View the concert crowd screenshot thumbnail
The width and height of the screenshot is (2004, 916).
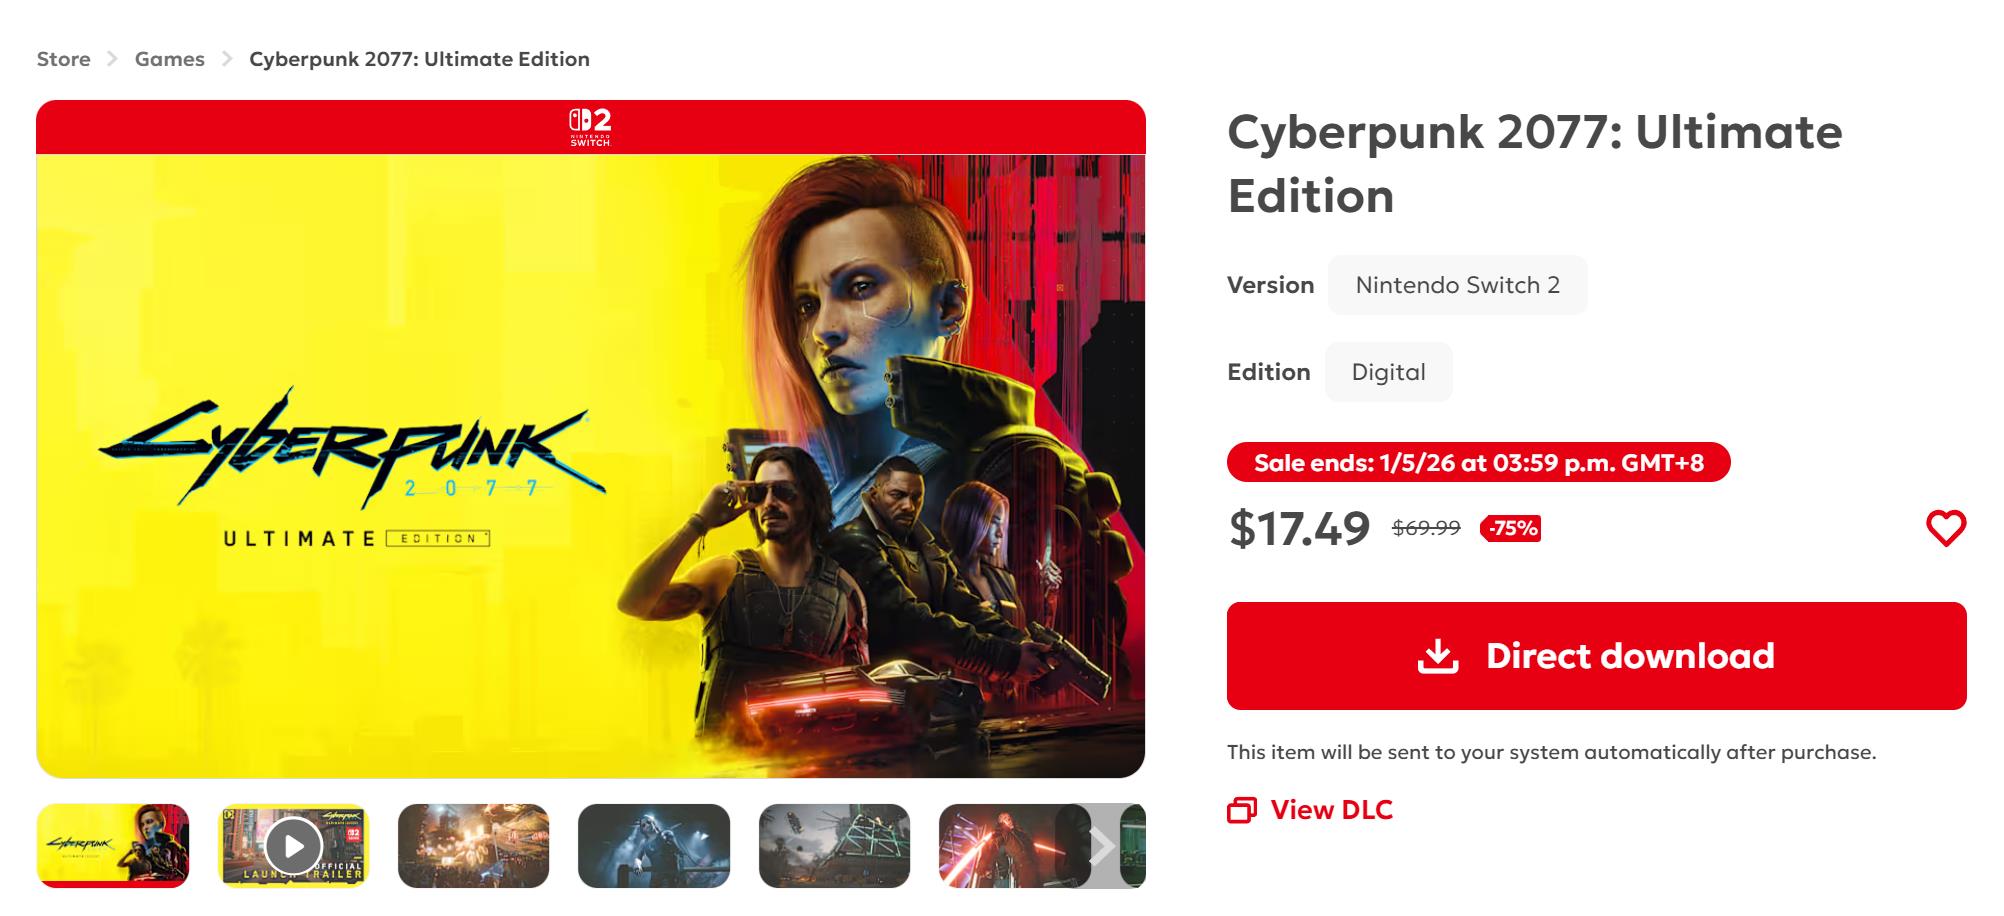[x=473, y=846]
